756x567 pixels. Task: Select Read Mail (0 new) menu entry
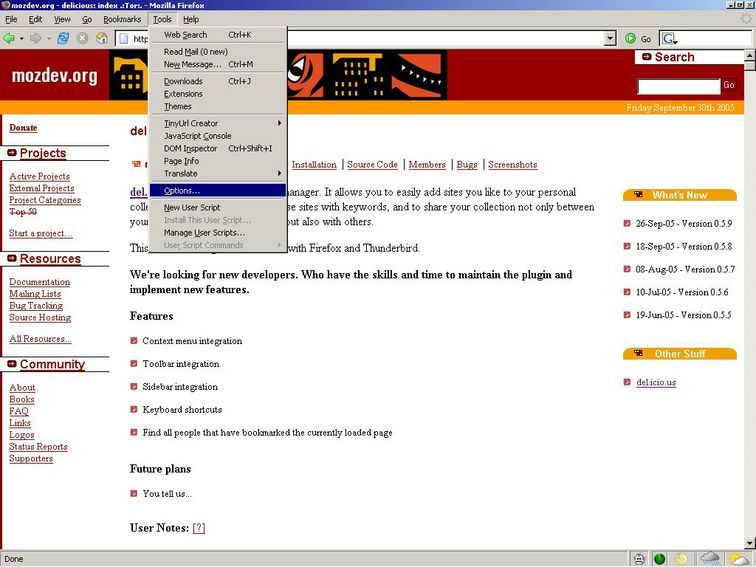[217, 52]
